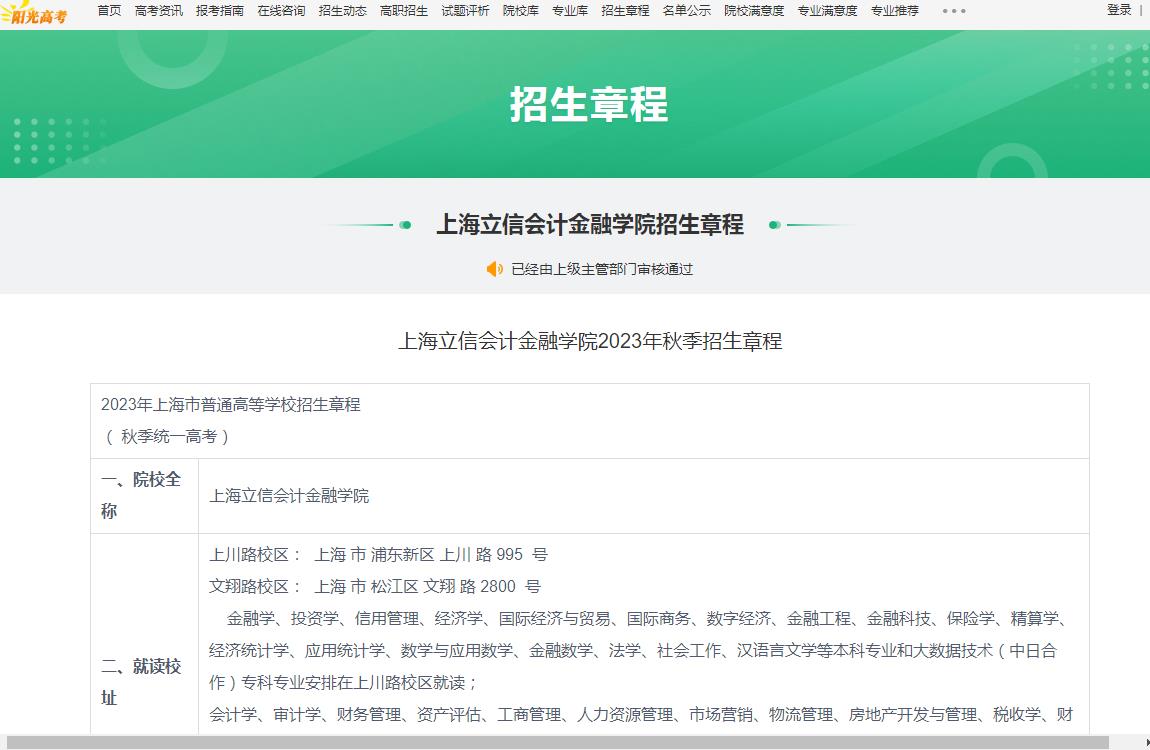Open 招生章程 navigation item
This screenshot has width=1150, height=750.
pos(625,10)
